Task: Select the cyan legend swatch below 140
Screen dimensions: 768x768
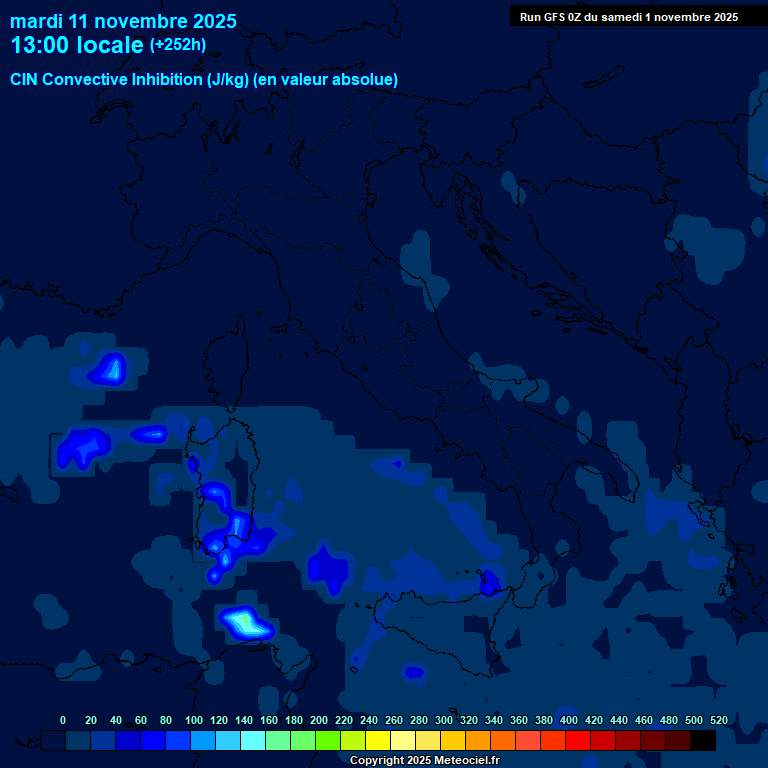Action: pyautogui.click(x=253, y=741)
